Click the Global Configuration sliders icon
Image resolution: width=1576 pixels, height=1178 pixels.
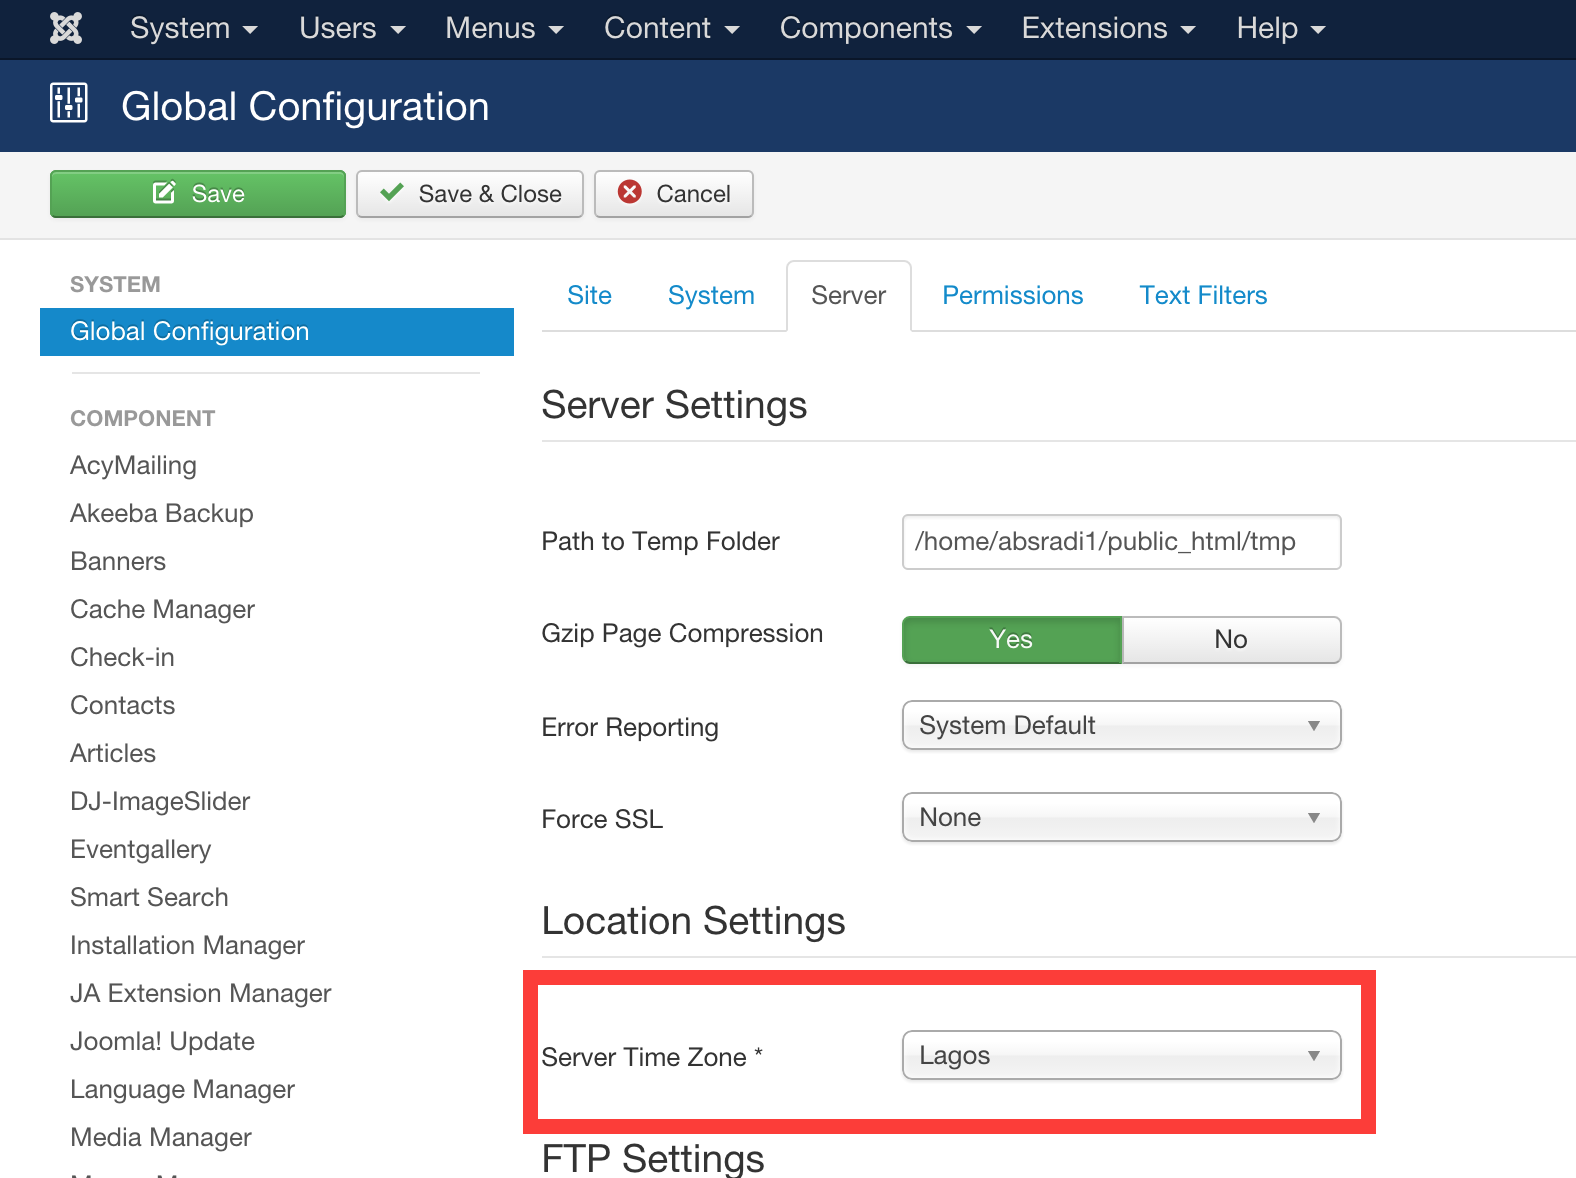(69, 103)
